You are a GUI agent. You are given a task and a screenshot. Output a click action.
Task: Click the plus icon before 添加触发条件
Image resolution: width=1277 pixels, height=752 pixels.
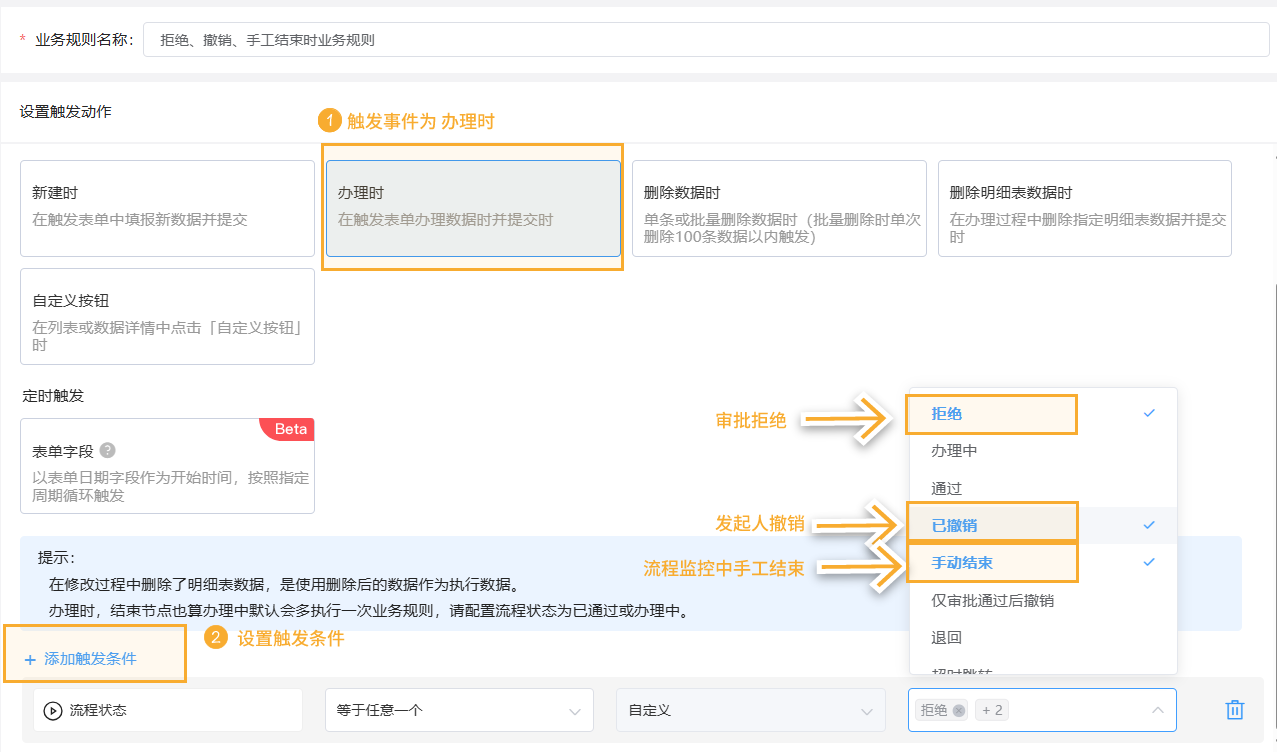tap(30, 660)
